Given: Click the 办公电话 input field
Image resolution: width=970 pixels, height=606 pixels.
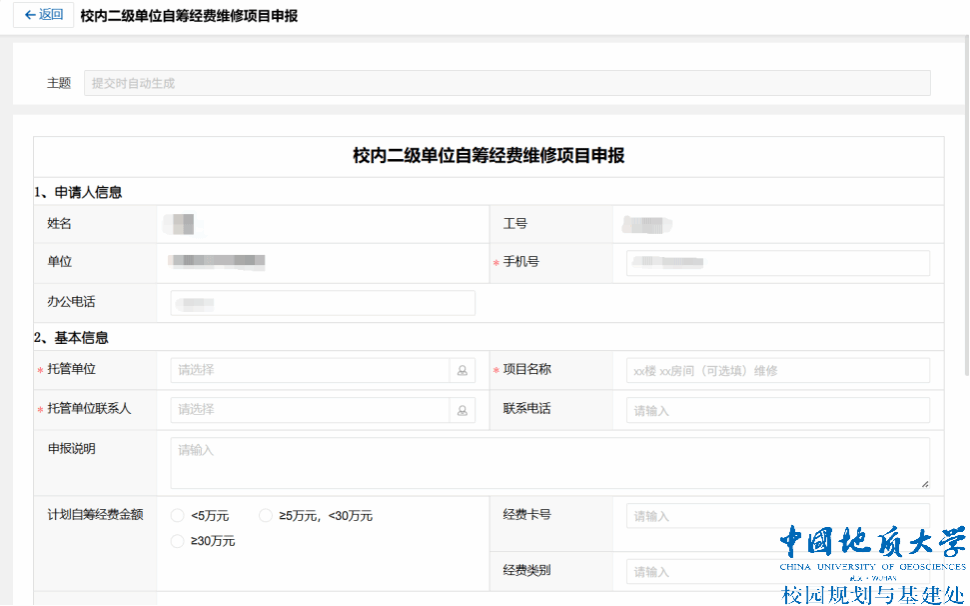Looking at the screenshot, I should coord(322,303).
